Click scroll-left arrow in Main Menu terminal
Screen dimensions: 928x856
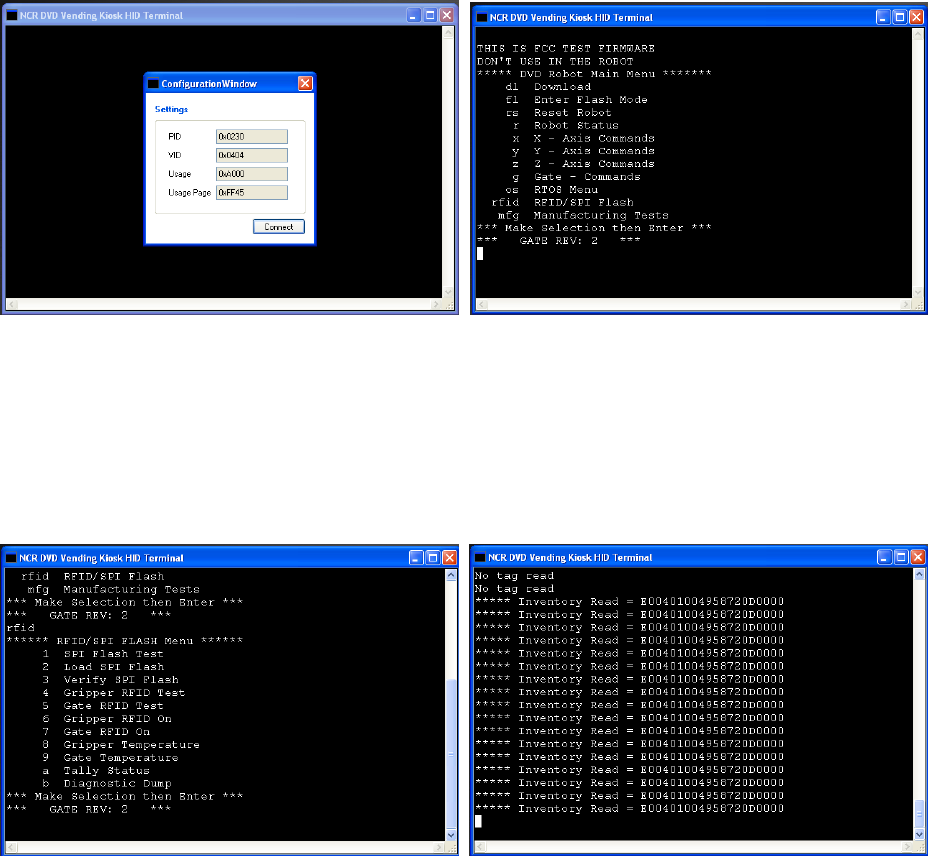[x=482, y=304]
